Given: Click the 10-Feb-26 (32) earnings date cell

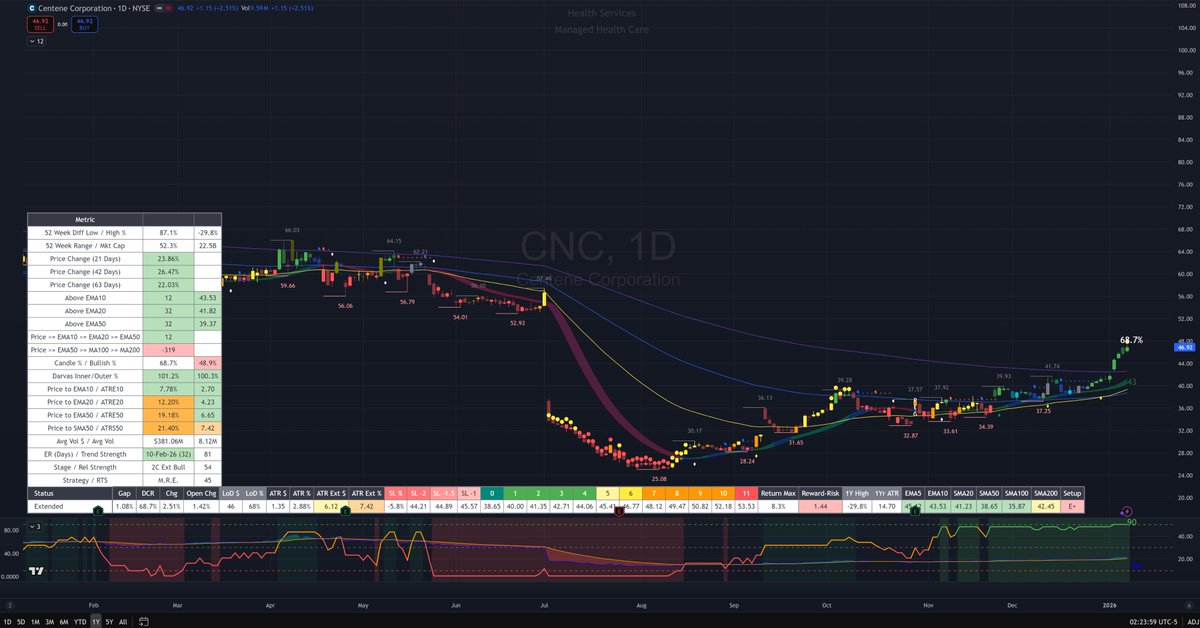Looking at the screenshot, I should (x=168, y=452).
